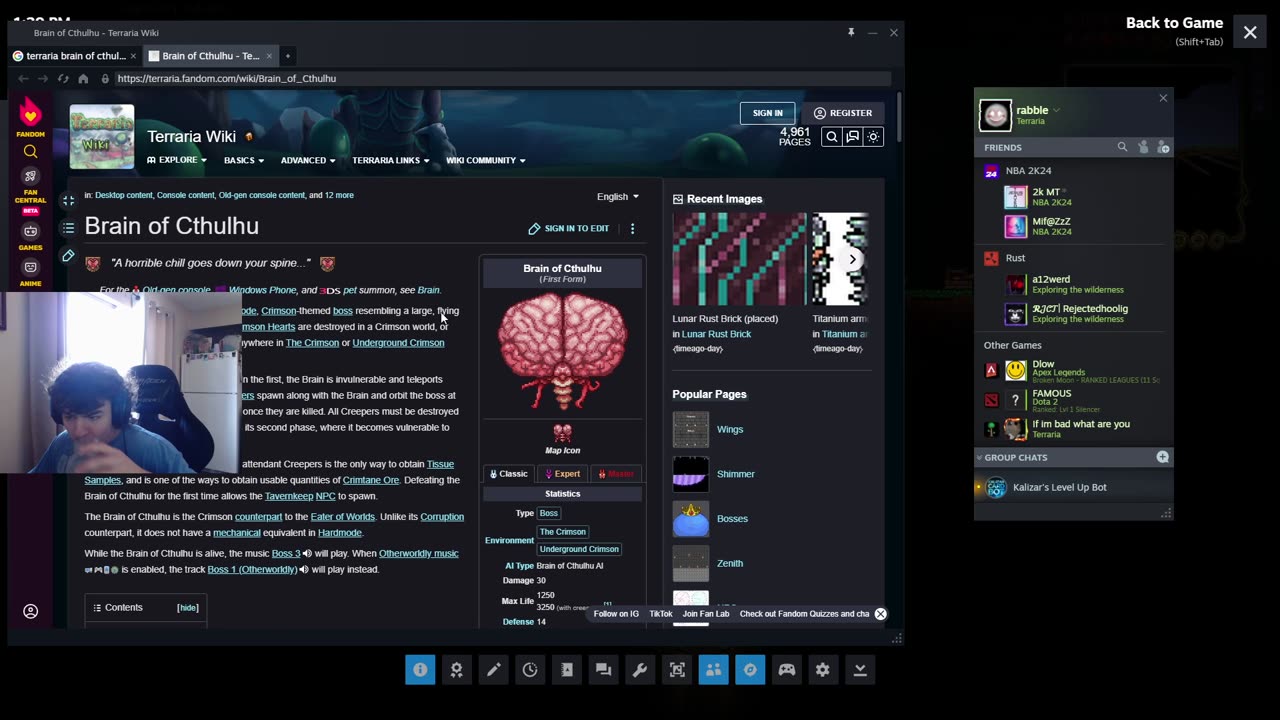Viewport: 1280px width, 720px height.
Task: Open Fan Central in Fandom sidebar
Action: tap(30, 187)
